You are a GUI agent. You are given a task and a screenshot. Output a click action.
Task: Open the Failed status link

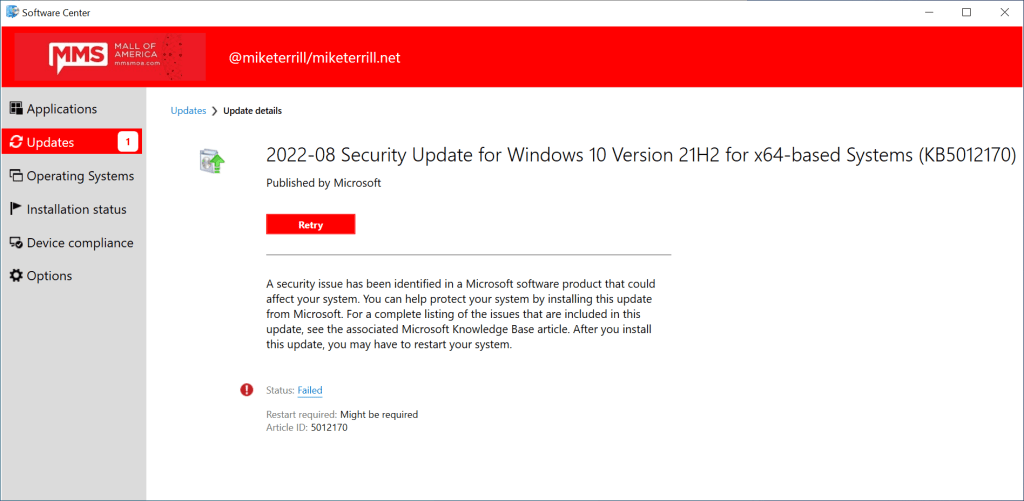[310, 390]
